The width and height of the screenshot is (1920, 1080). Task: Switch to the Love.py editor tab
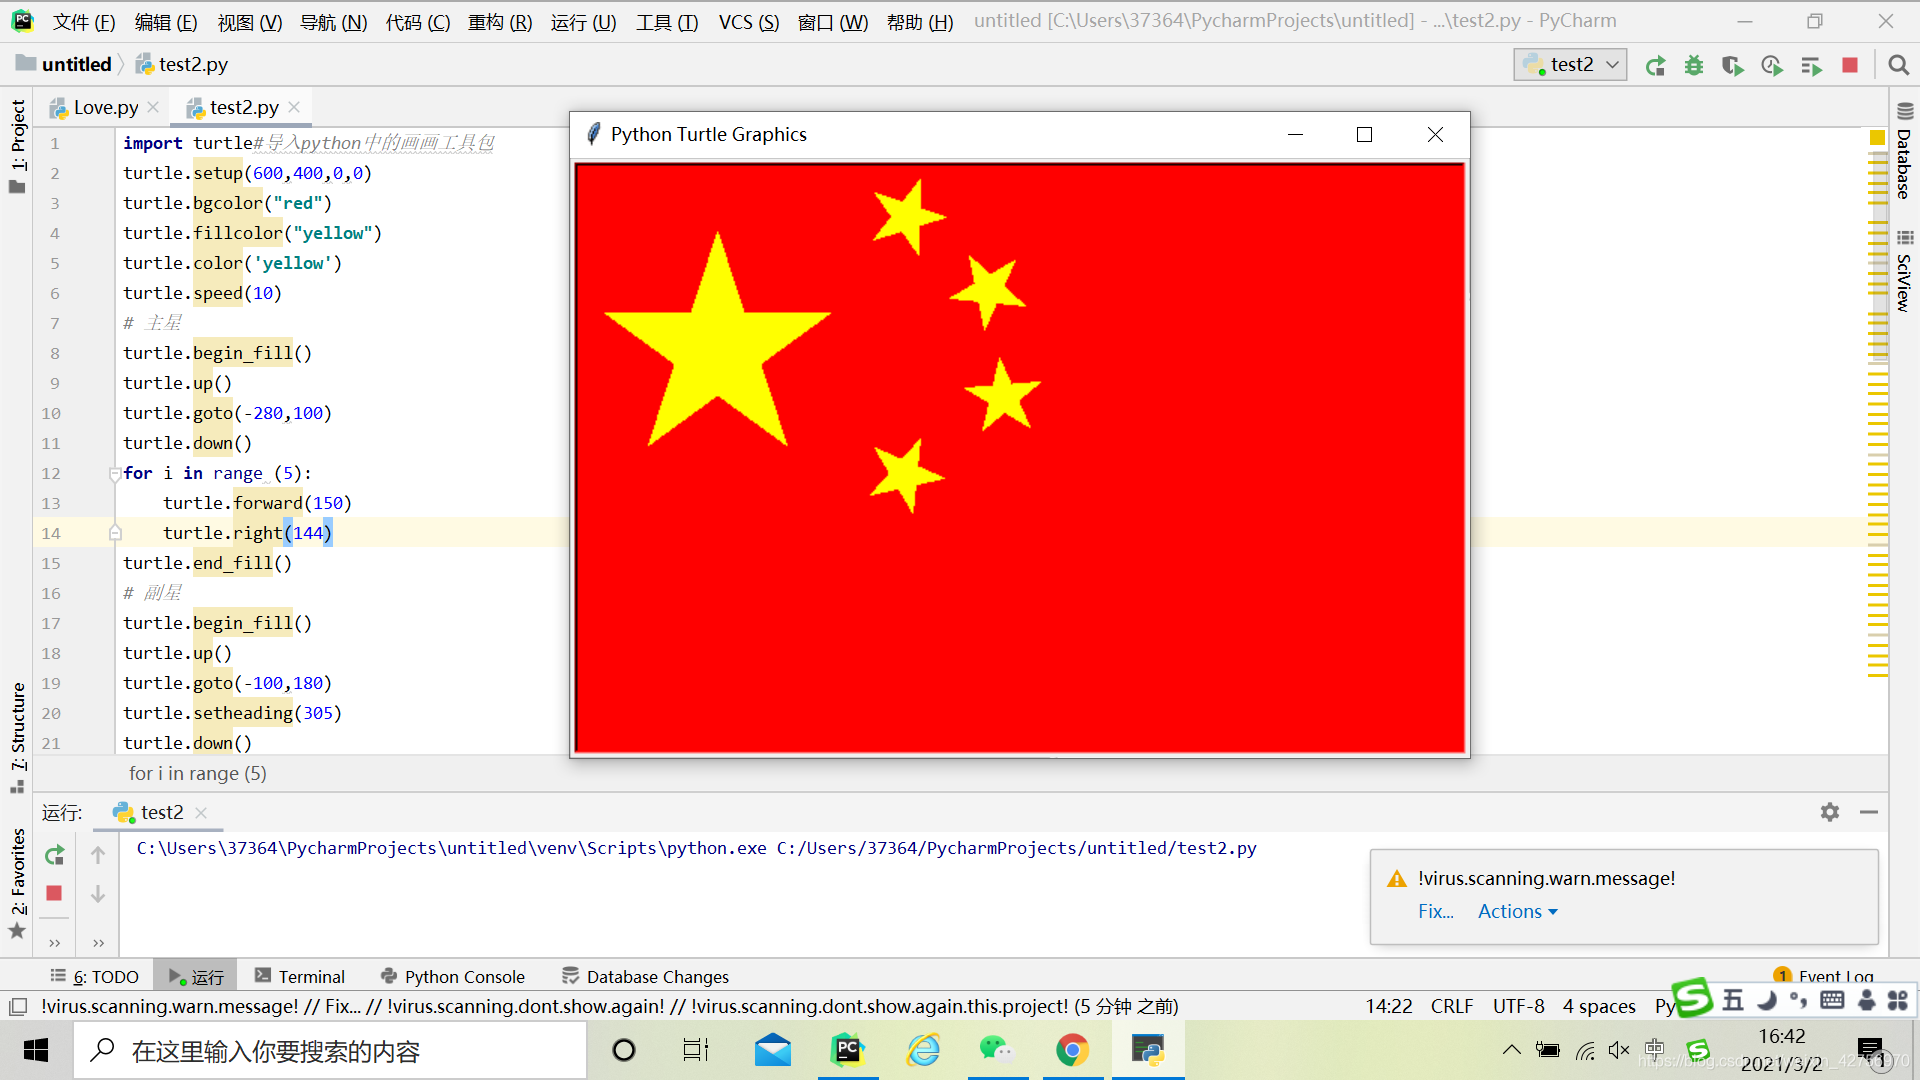click(x=105, y=106)
